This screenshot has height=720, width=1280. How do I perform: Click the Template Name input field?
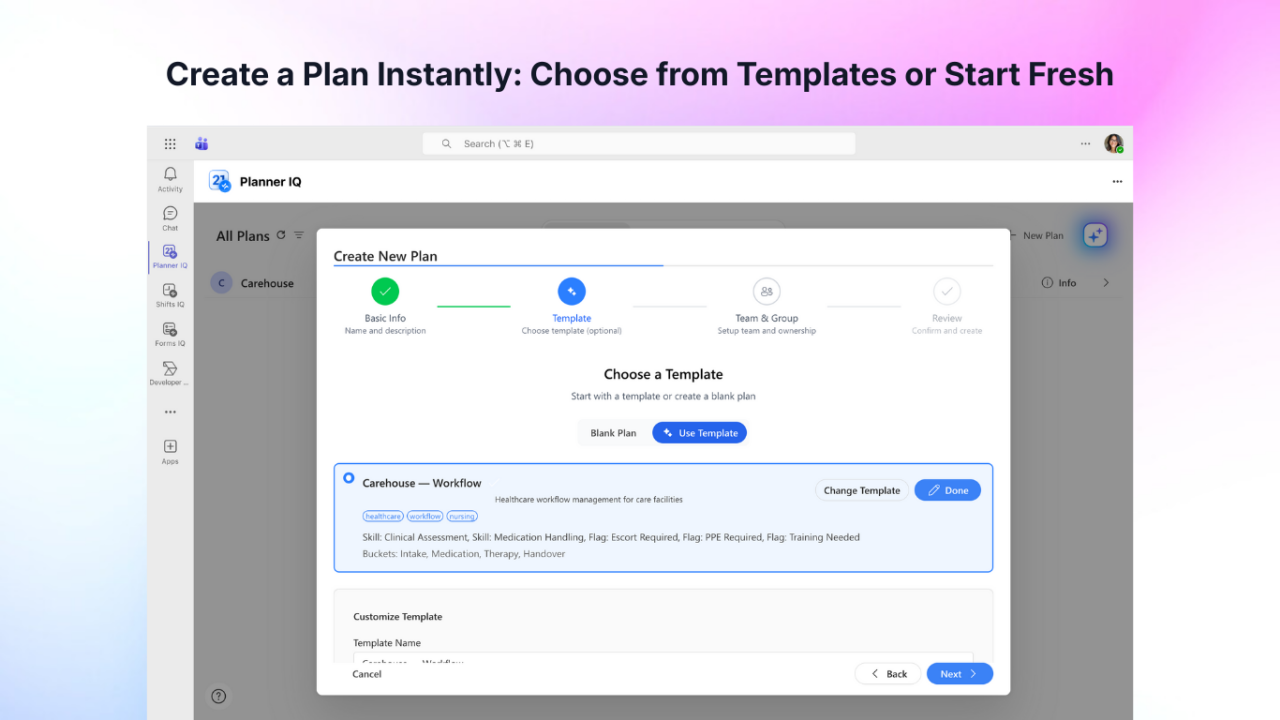point(663,658)
